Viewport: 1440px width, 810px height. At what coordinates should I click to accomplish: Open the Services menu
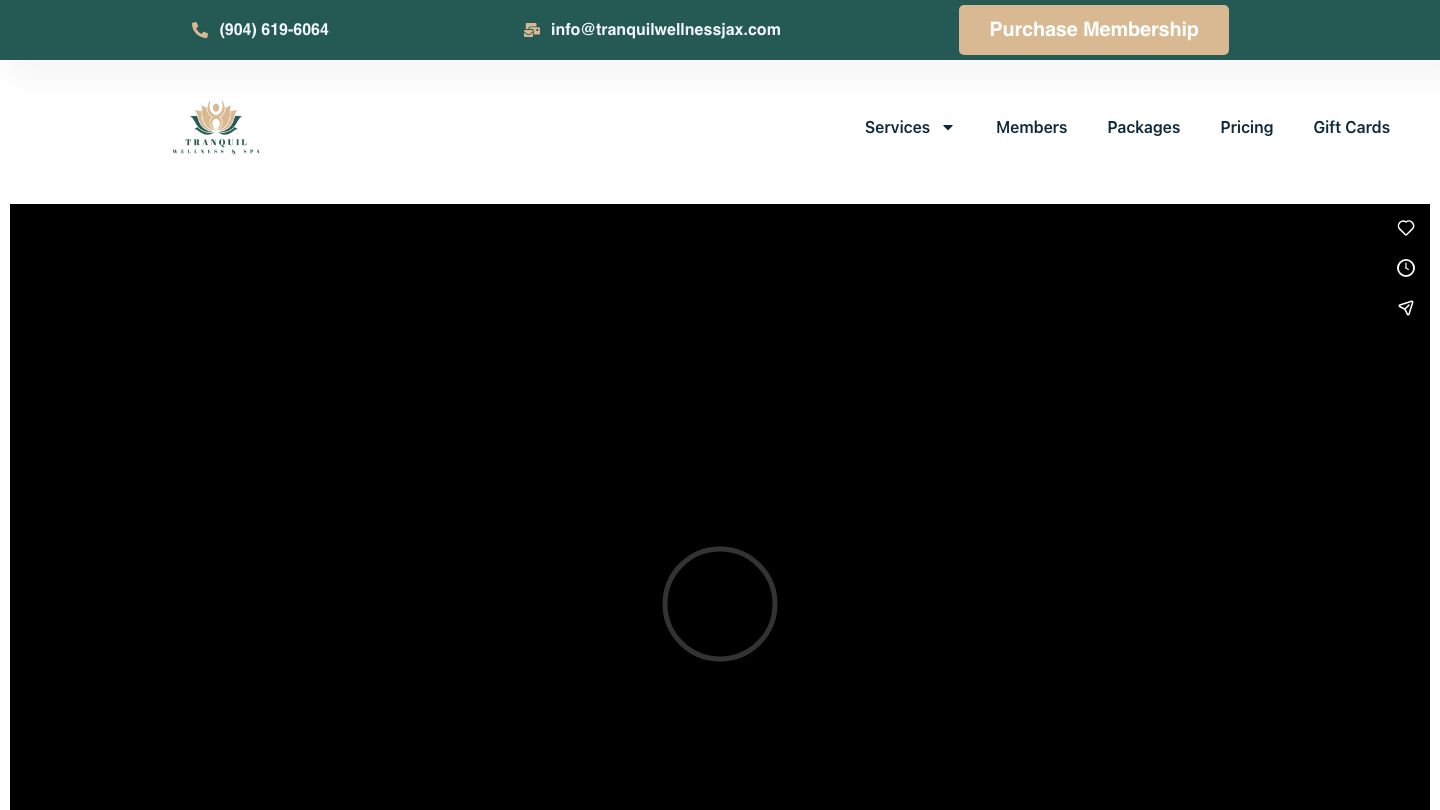point(897,128)
